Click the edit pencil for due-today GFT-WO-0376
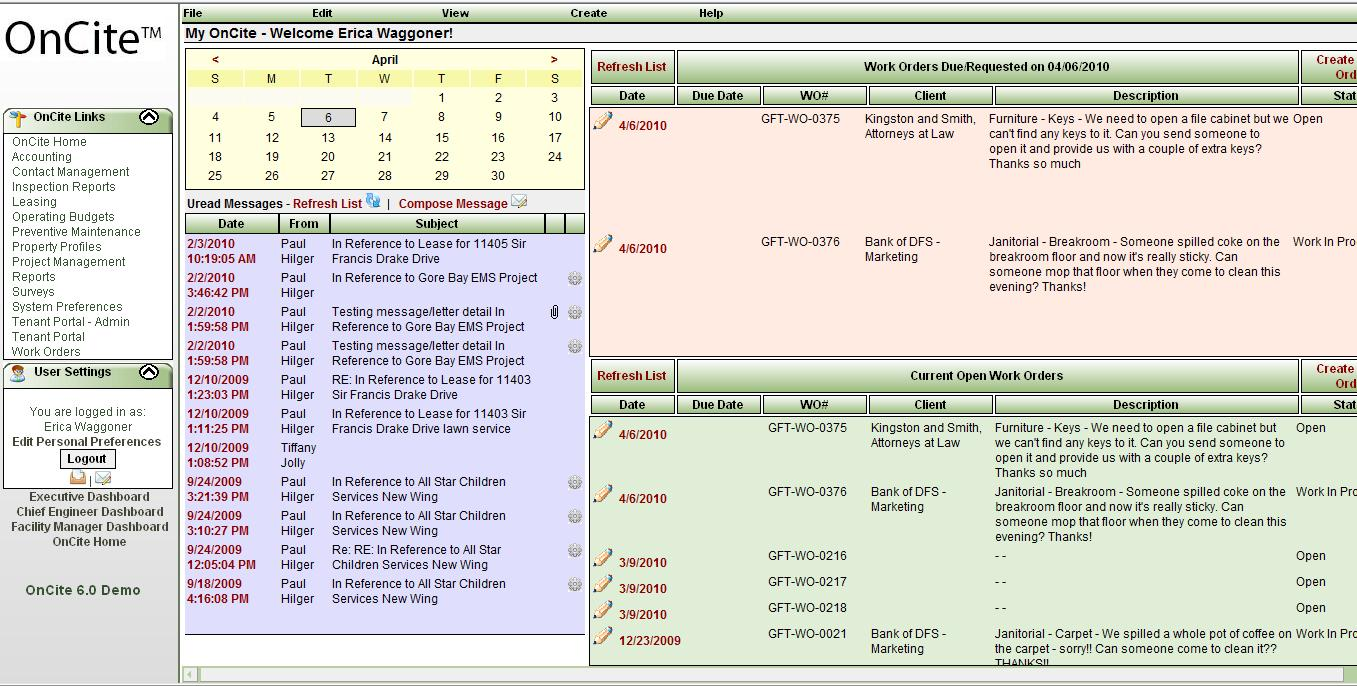Image resolution: width=1357 pixels, height=686 pixels. (602, 244)
